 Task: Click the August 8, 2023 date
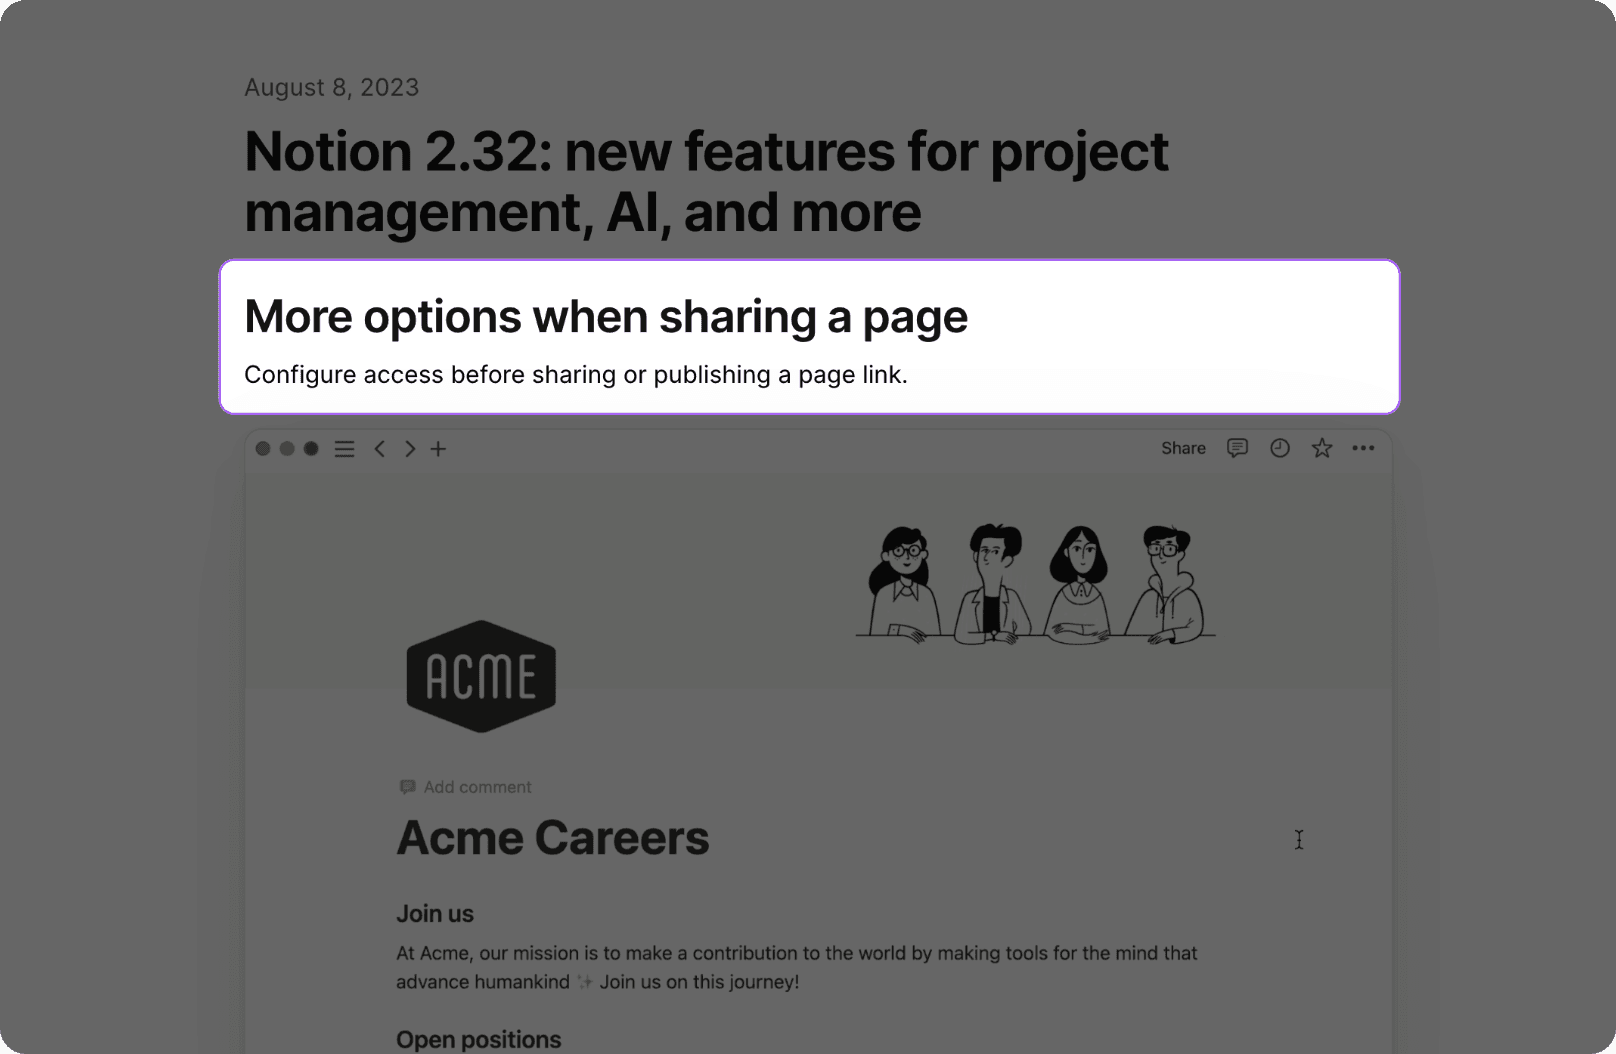[x=332, y=88]
